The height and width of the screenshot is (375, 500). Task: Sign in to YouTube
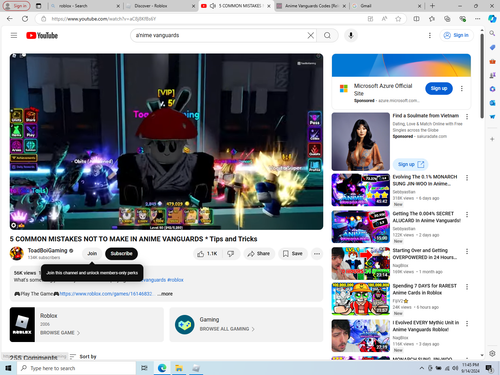coord(456,35)
